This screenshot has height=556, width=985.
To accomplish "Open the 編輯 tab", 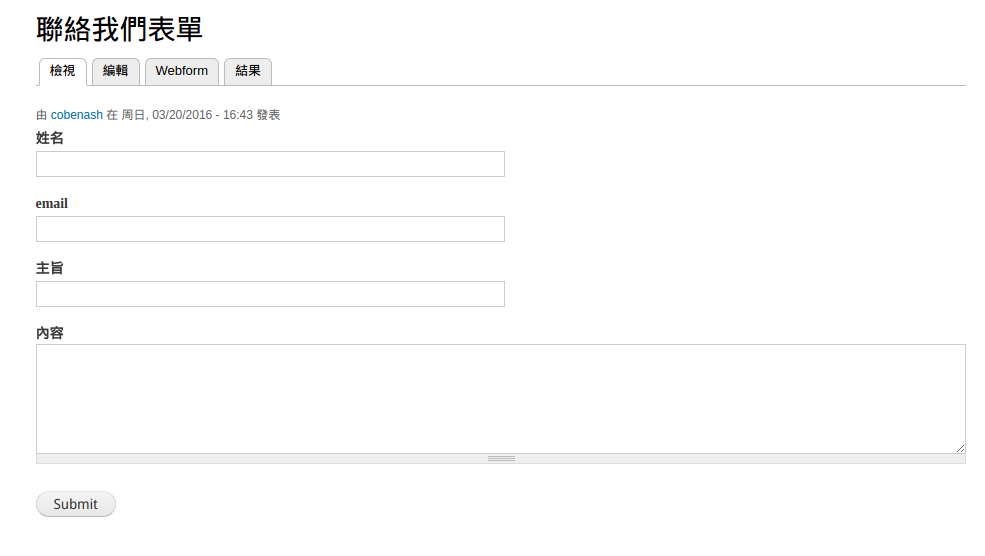I will (116, 72).
